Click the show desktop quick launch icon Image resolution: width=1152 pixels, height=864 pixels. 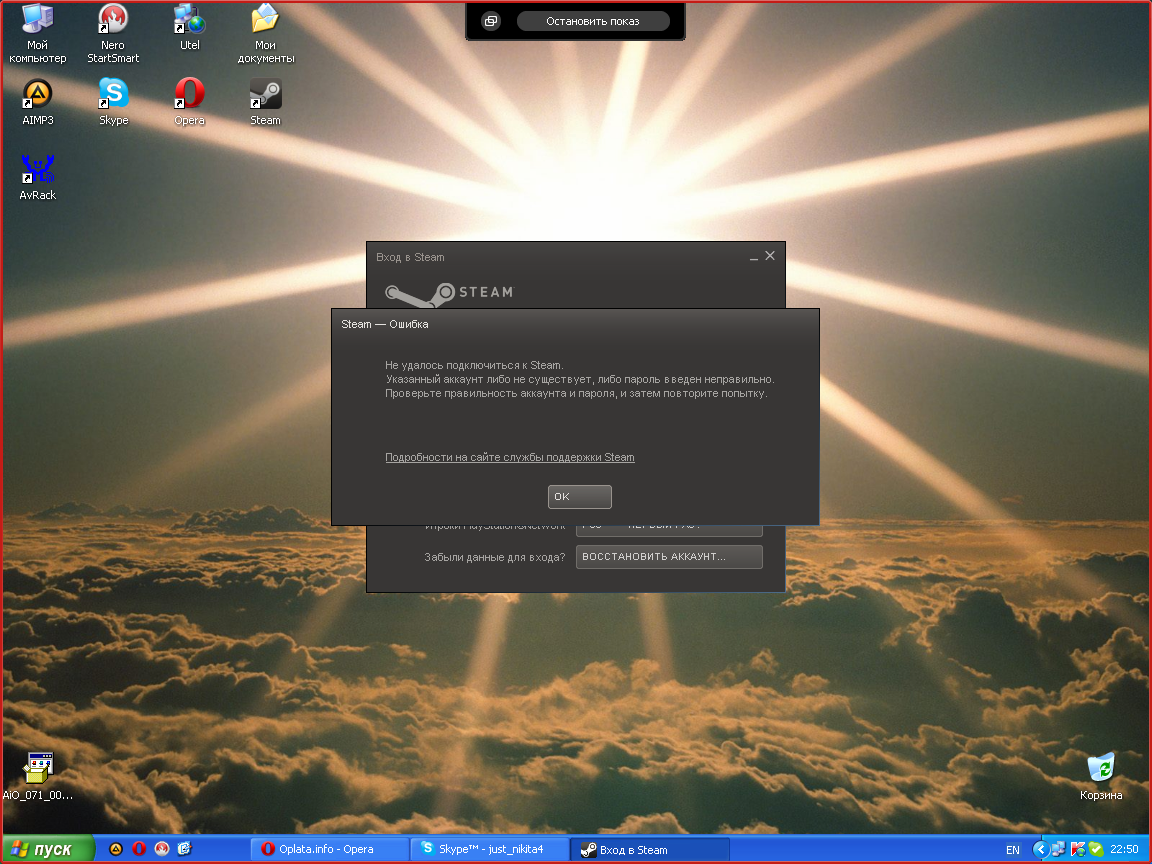(x=185, y=849)
